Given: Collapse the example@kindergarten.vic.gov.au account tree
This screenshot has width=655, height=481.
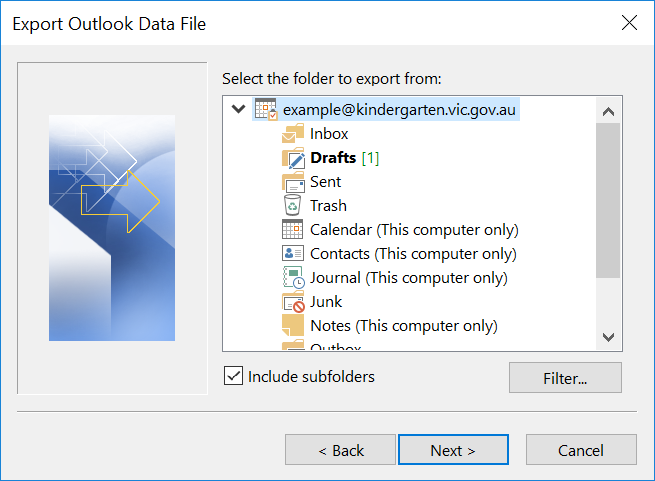Looking at the screenshot, I should pyautogui.click(x=239, y=109).
